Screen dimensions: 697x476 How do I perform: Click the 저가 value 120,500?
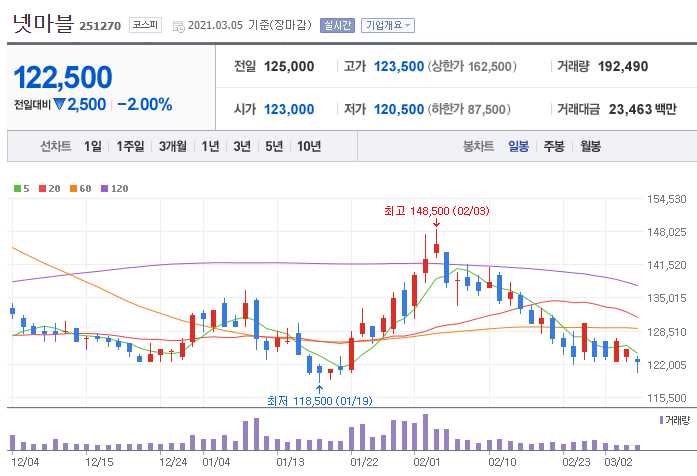(399, 109)
